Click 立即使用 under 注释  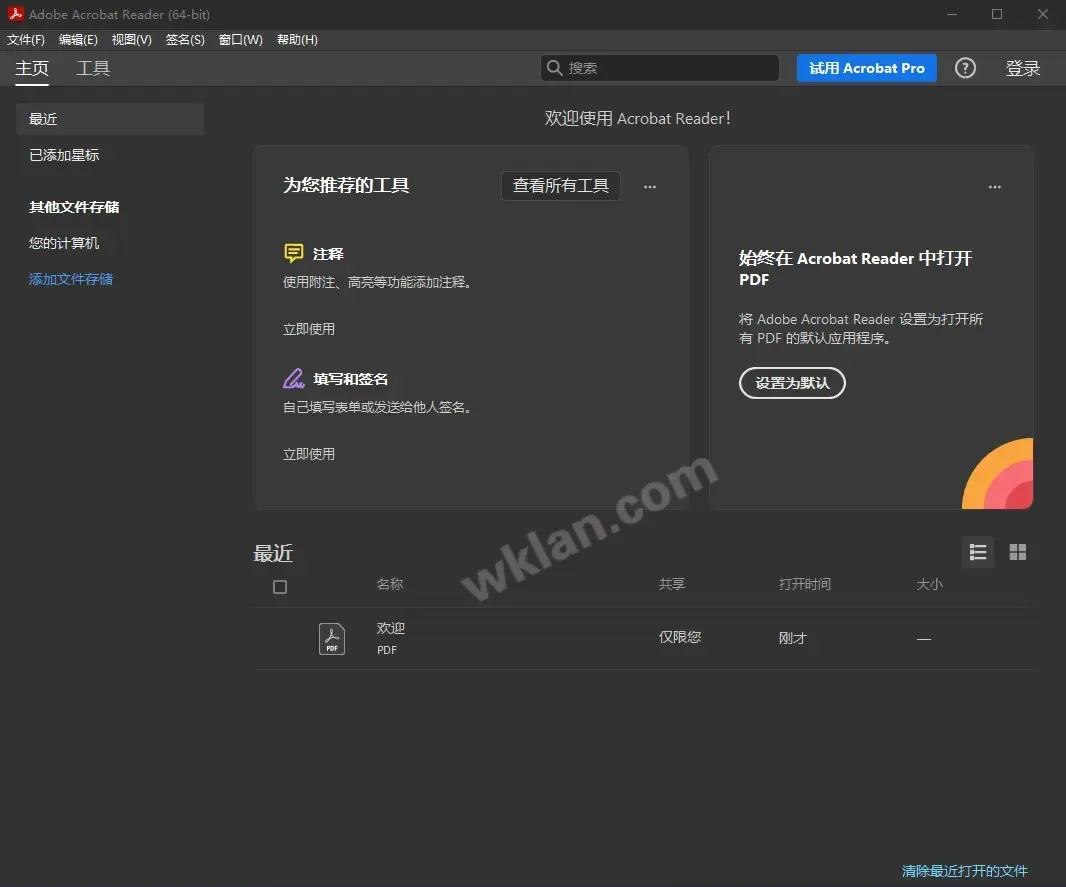coord(309,329)
